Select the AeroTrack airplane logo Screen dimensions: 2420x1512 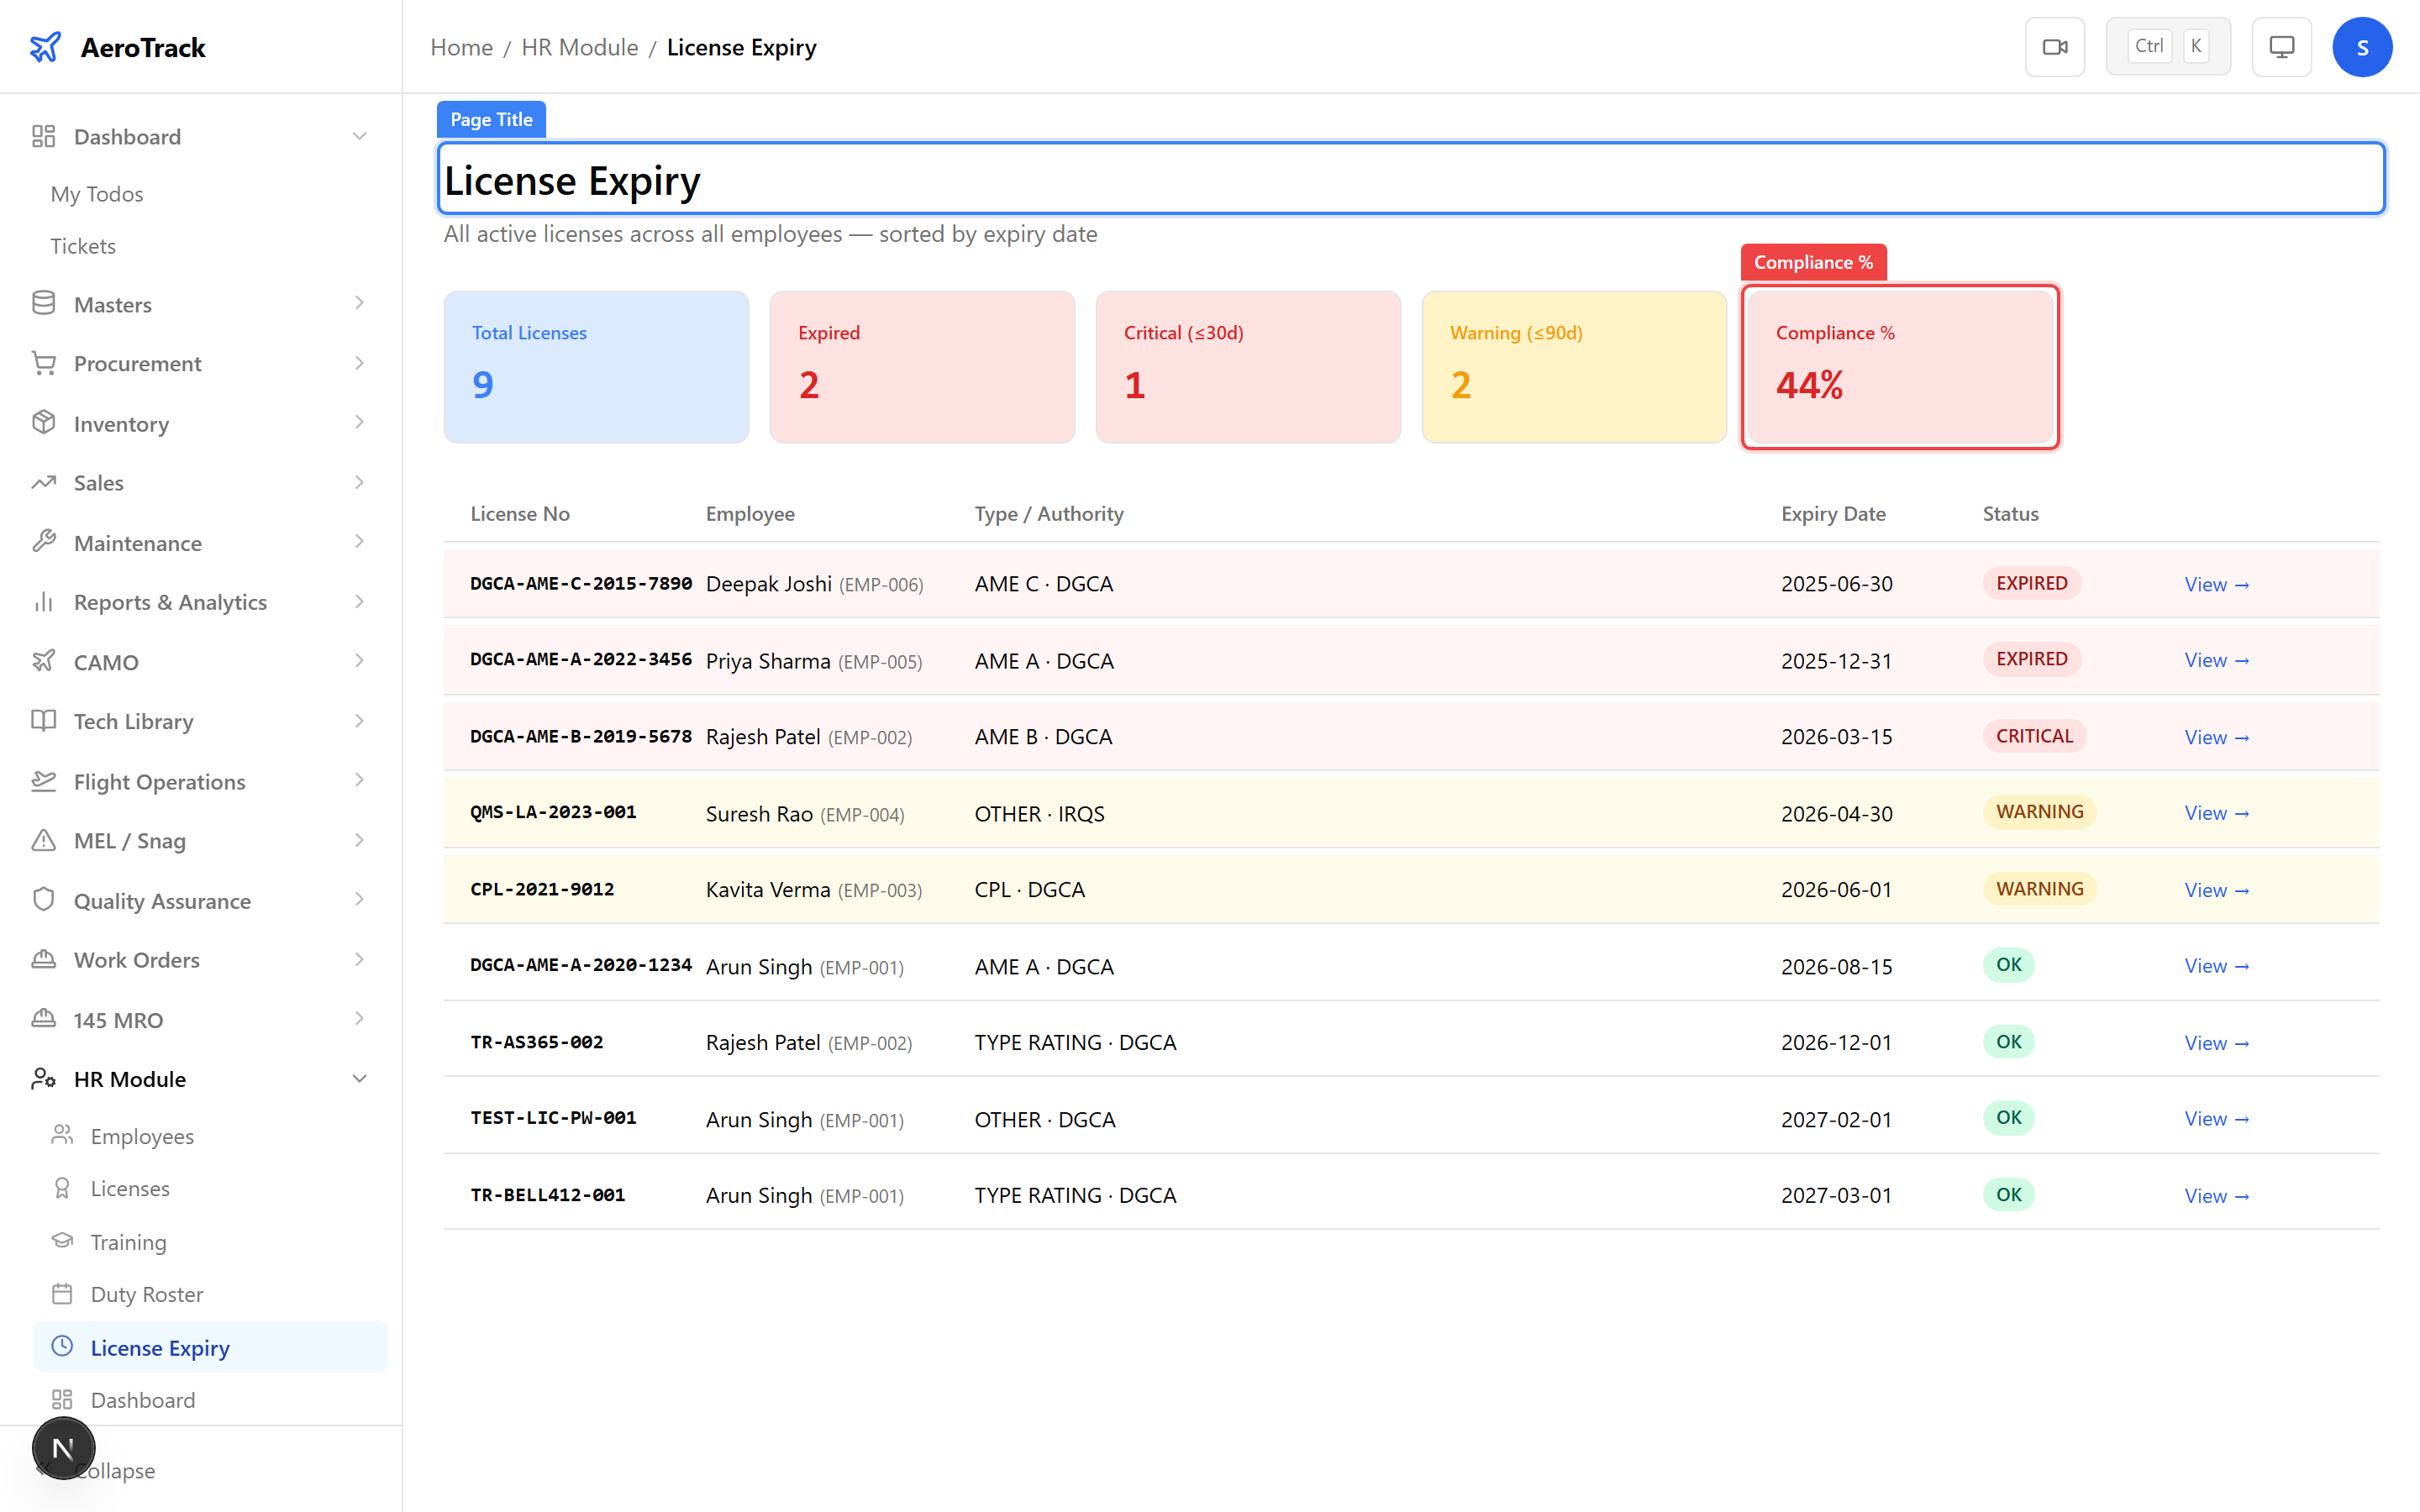(x=45, y=46)
